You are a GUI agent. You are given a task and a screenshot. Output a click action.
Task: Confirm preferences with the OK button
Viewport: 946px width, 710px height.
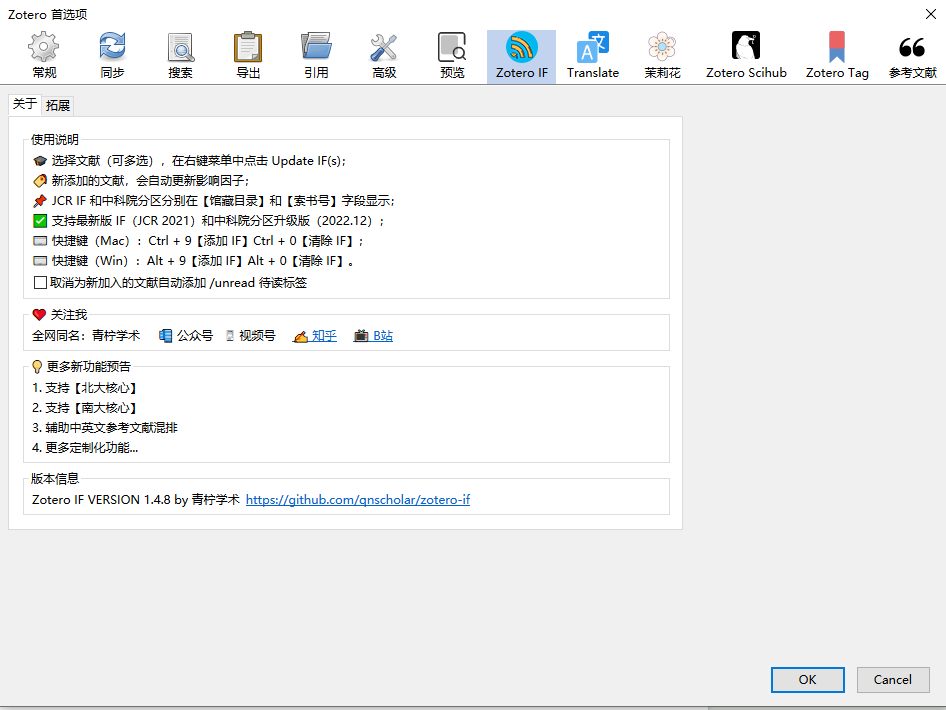807,680
